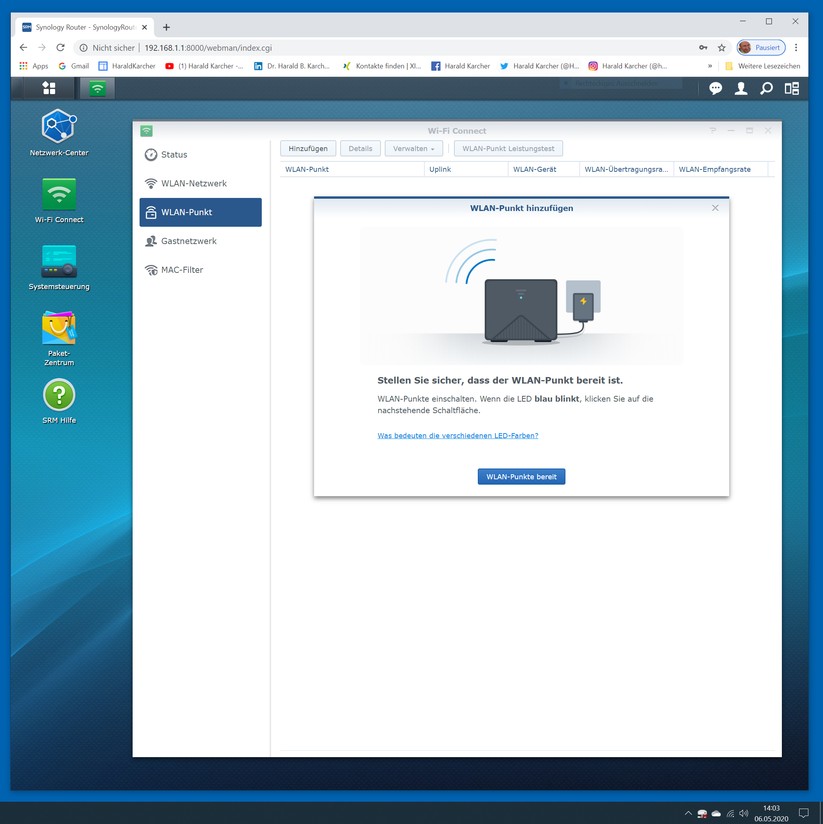This screenshot has height=824, width=823.
Task: Launch Paket-Zentrum desktop icon
Action: [x=58, y=329]
